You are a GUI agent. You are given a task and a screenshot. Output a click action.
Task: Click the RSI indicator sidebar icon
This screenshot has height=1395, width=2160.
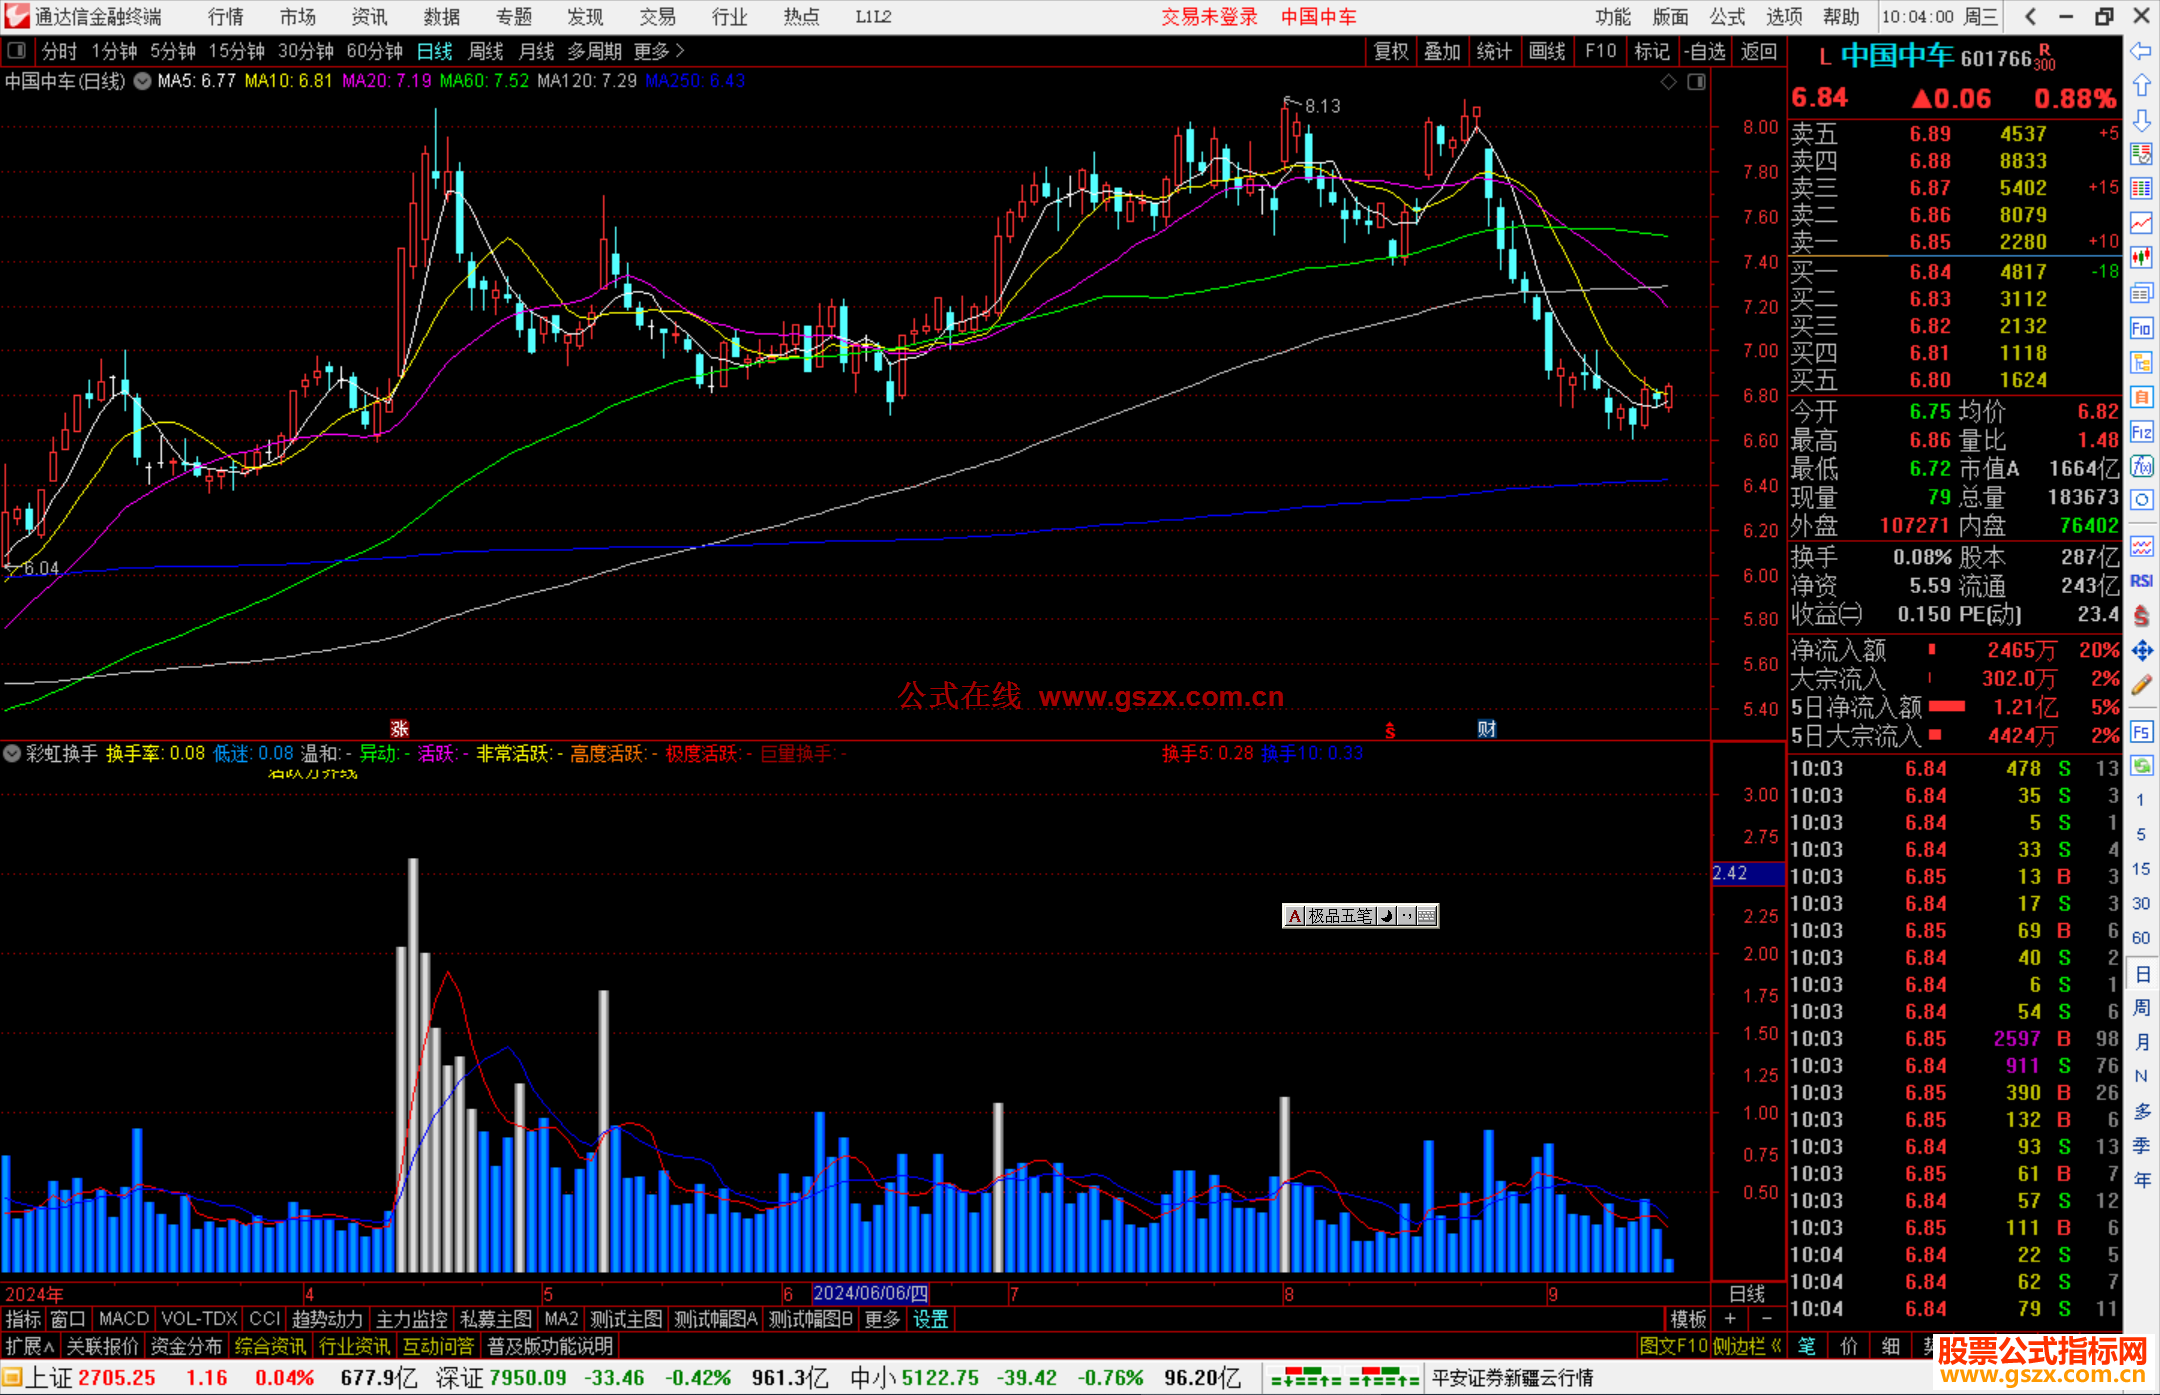2141,581
